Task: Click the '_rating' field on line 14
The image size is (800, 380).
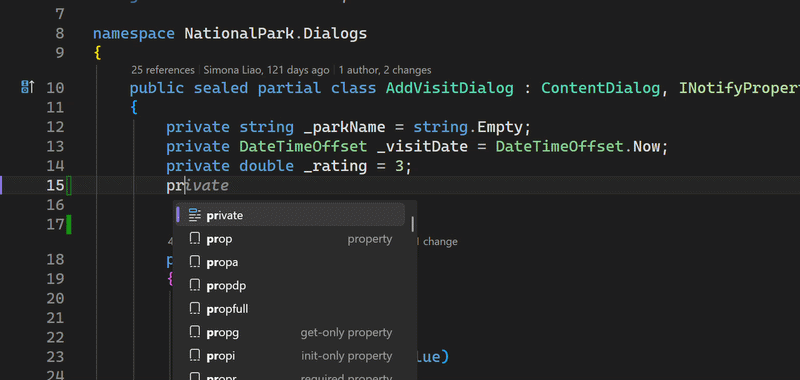Action: (335, 166)
